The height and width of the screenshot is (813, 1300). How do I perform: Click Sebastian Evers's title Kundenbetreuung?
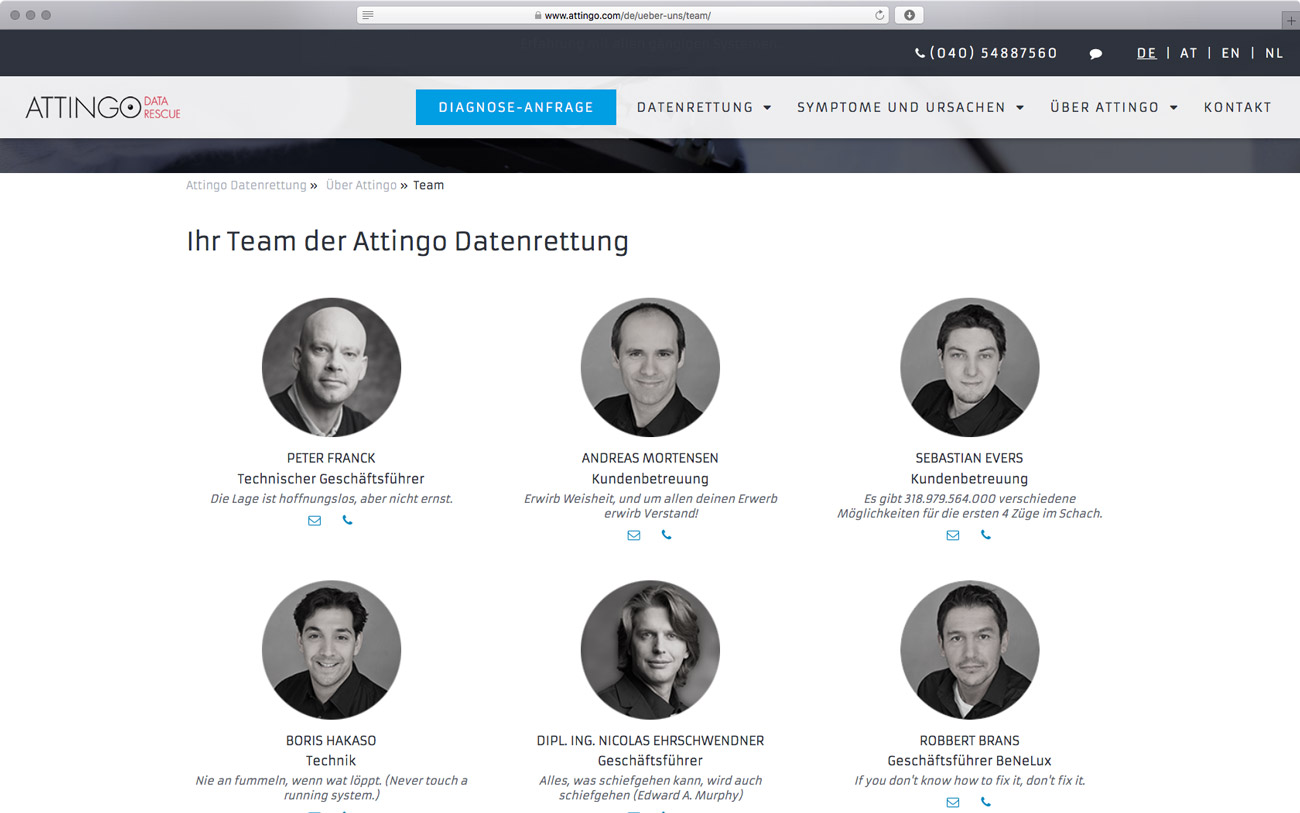tap(969, 479)
